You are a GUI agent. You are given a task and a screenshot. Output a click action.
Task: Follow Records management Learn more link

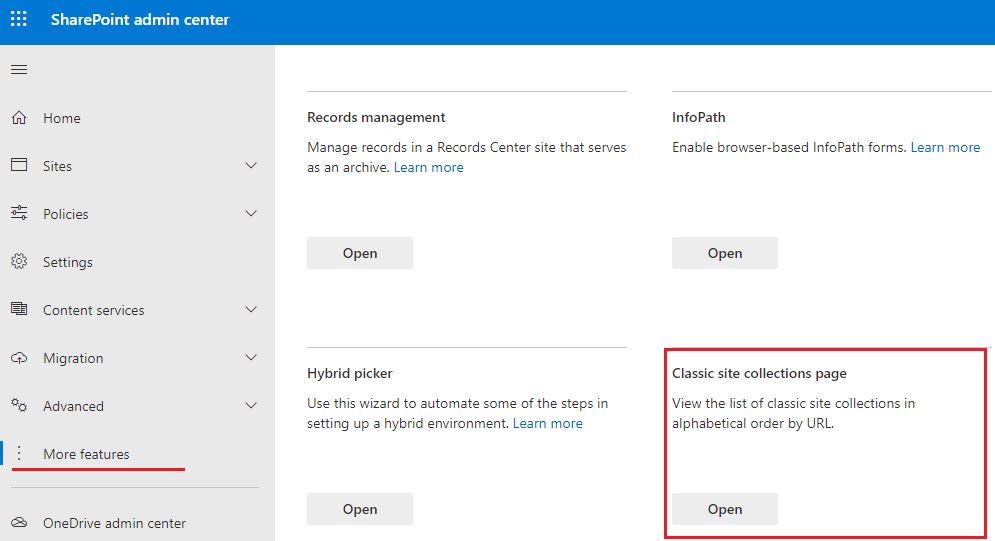tap(428, 167)
